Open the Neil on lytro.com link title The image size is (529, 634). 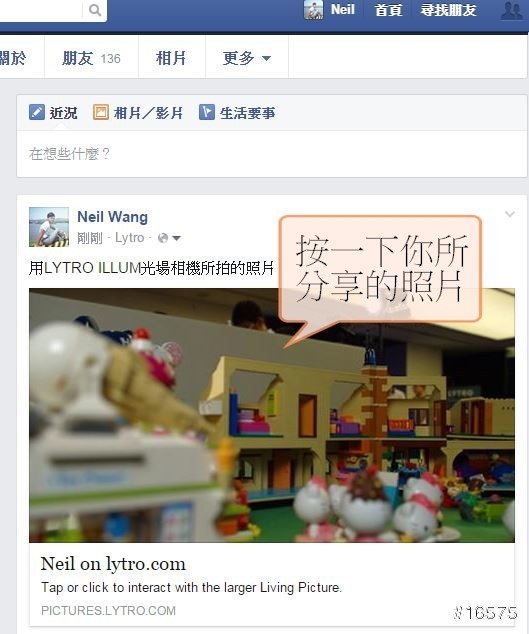click(113, 564)
